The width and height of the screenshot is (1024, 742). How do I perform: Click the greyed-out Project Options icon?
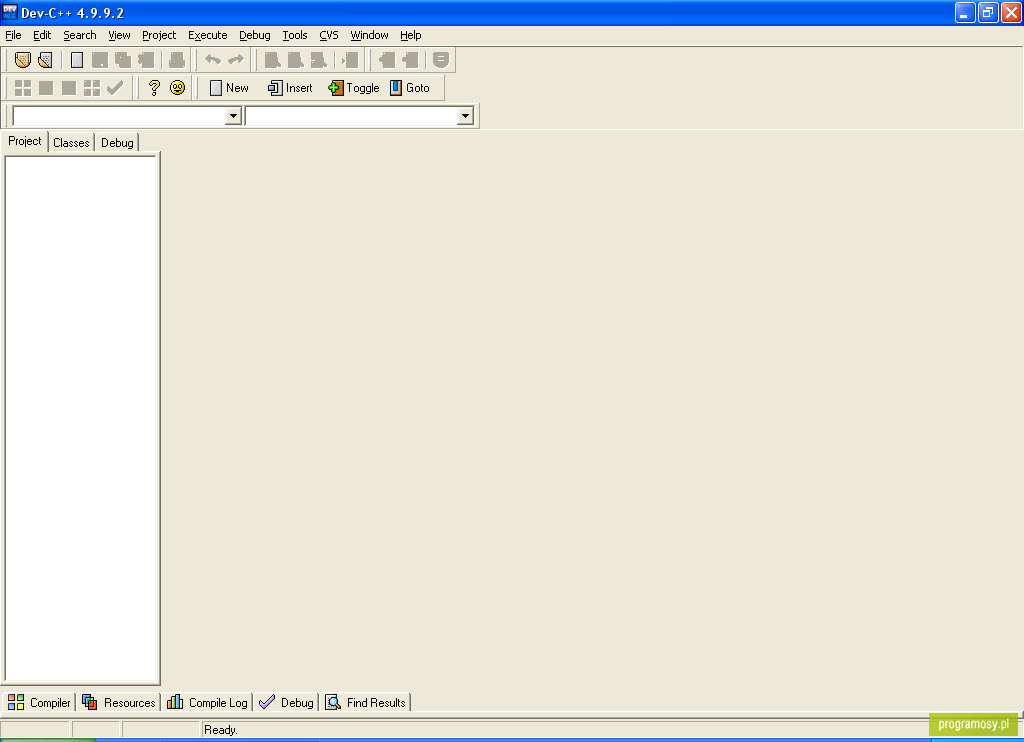[x=441, y=60]
